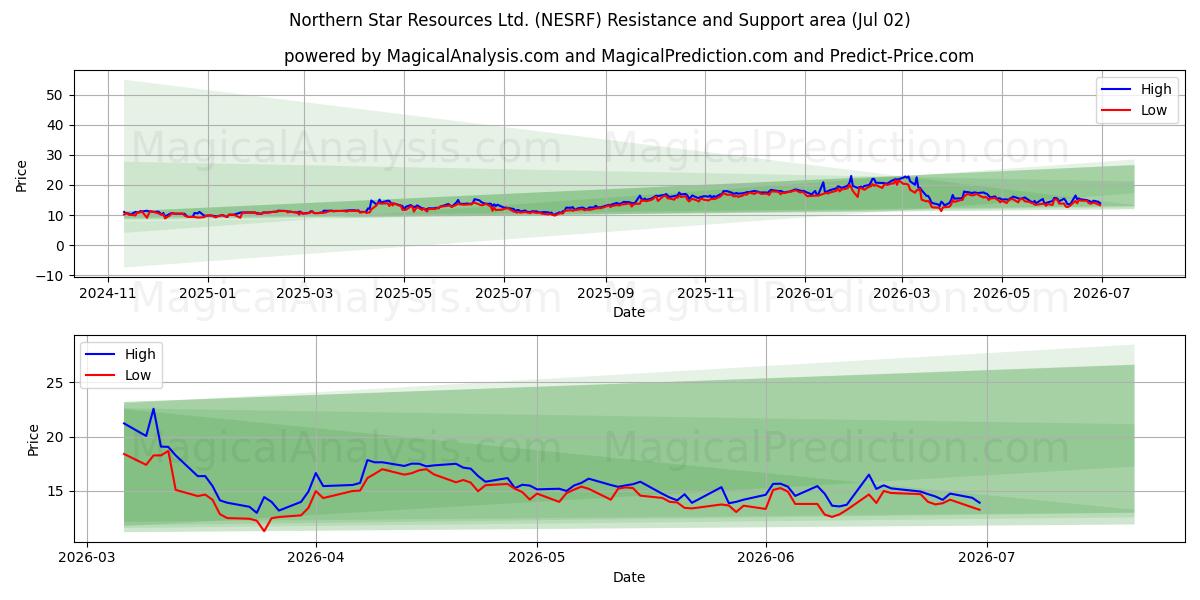This screenshot has width=1200, height=600.
Task: Click the '2024-11' tick label
Action: [108, 293]
